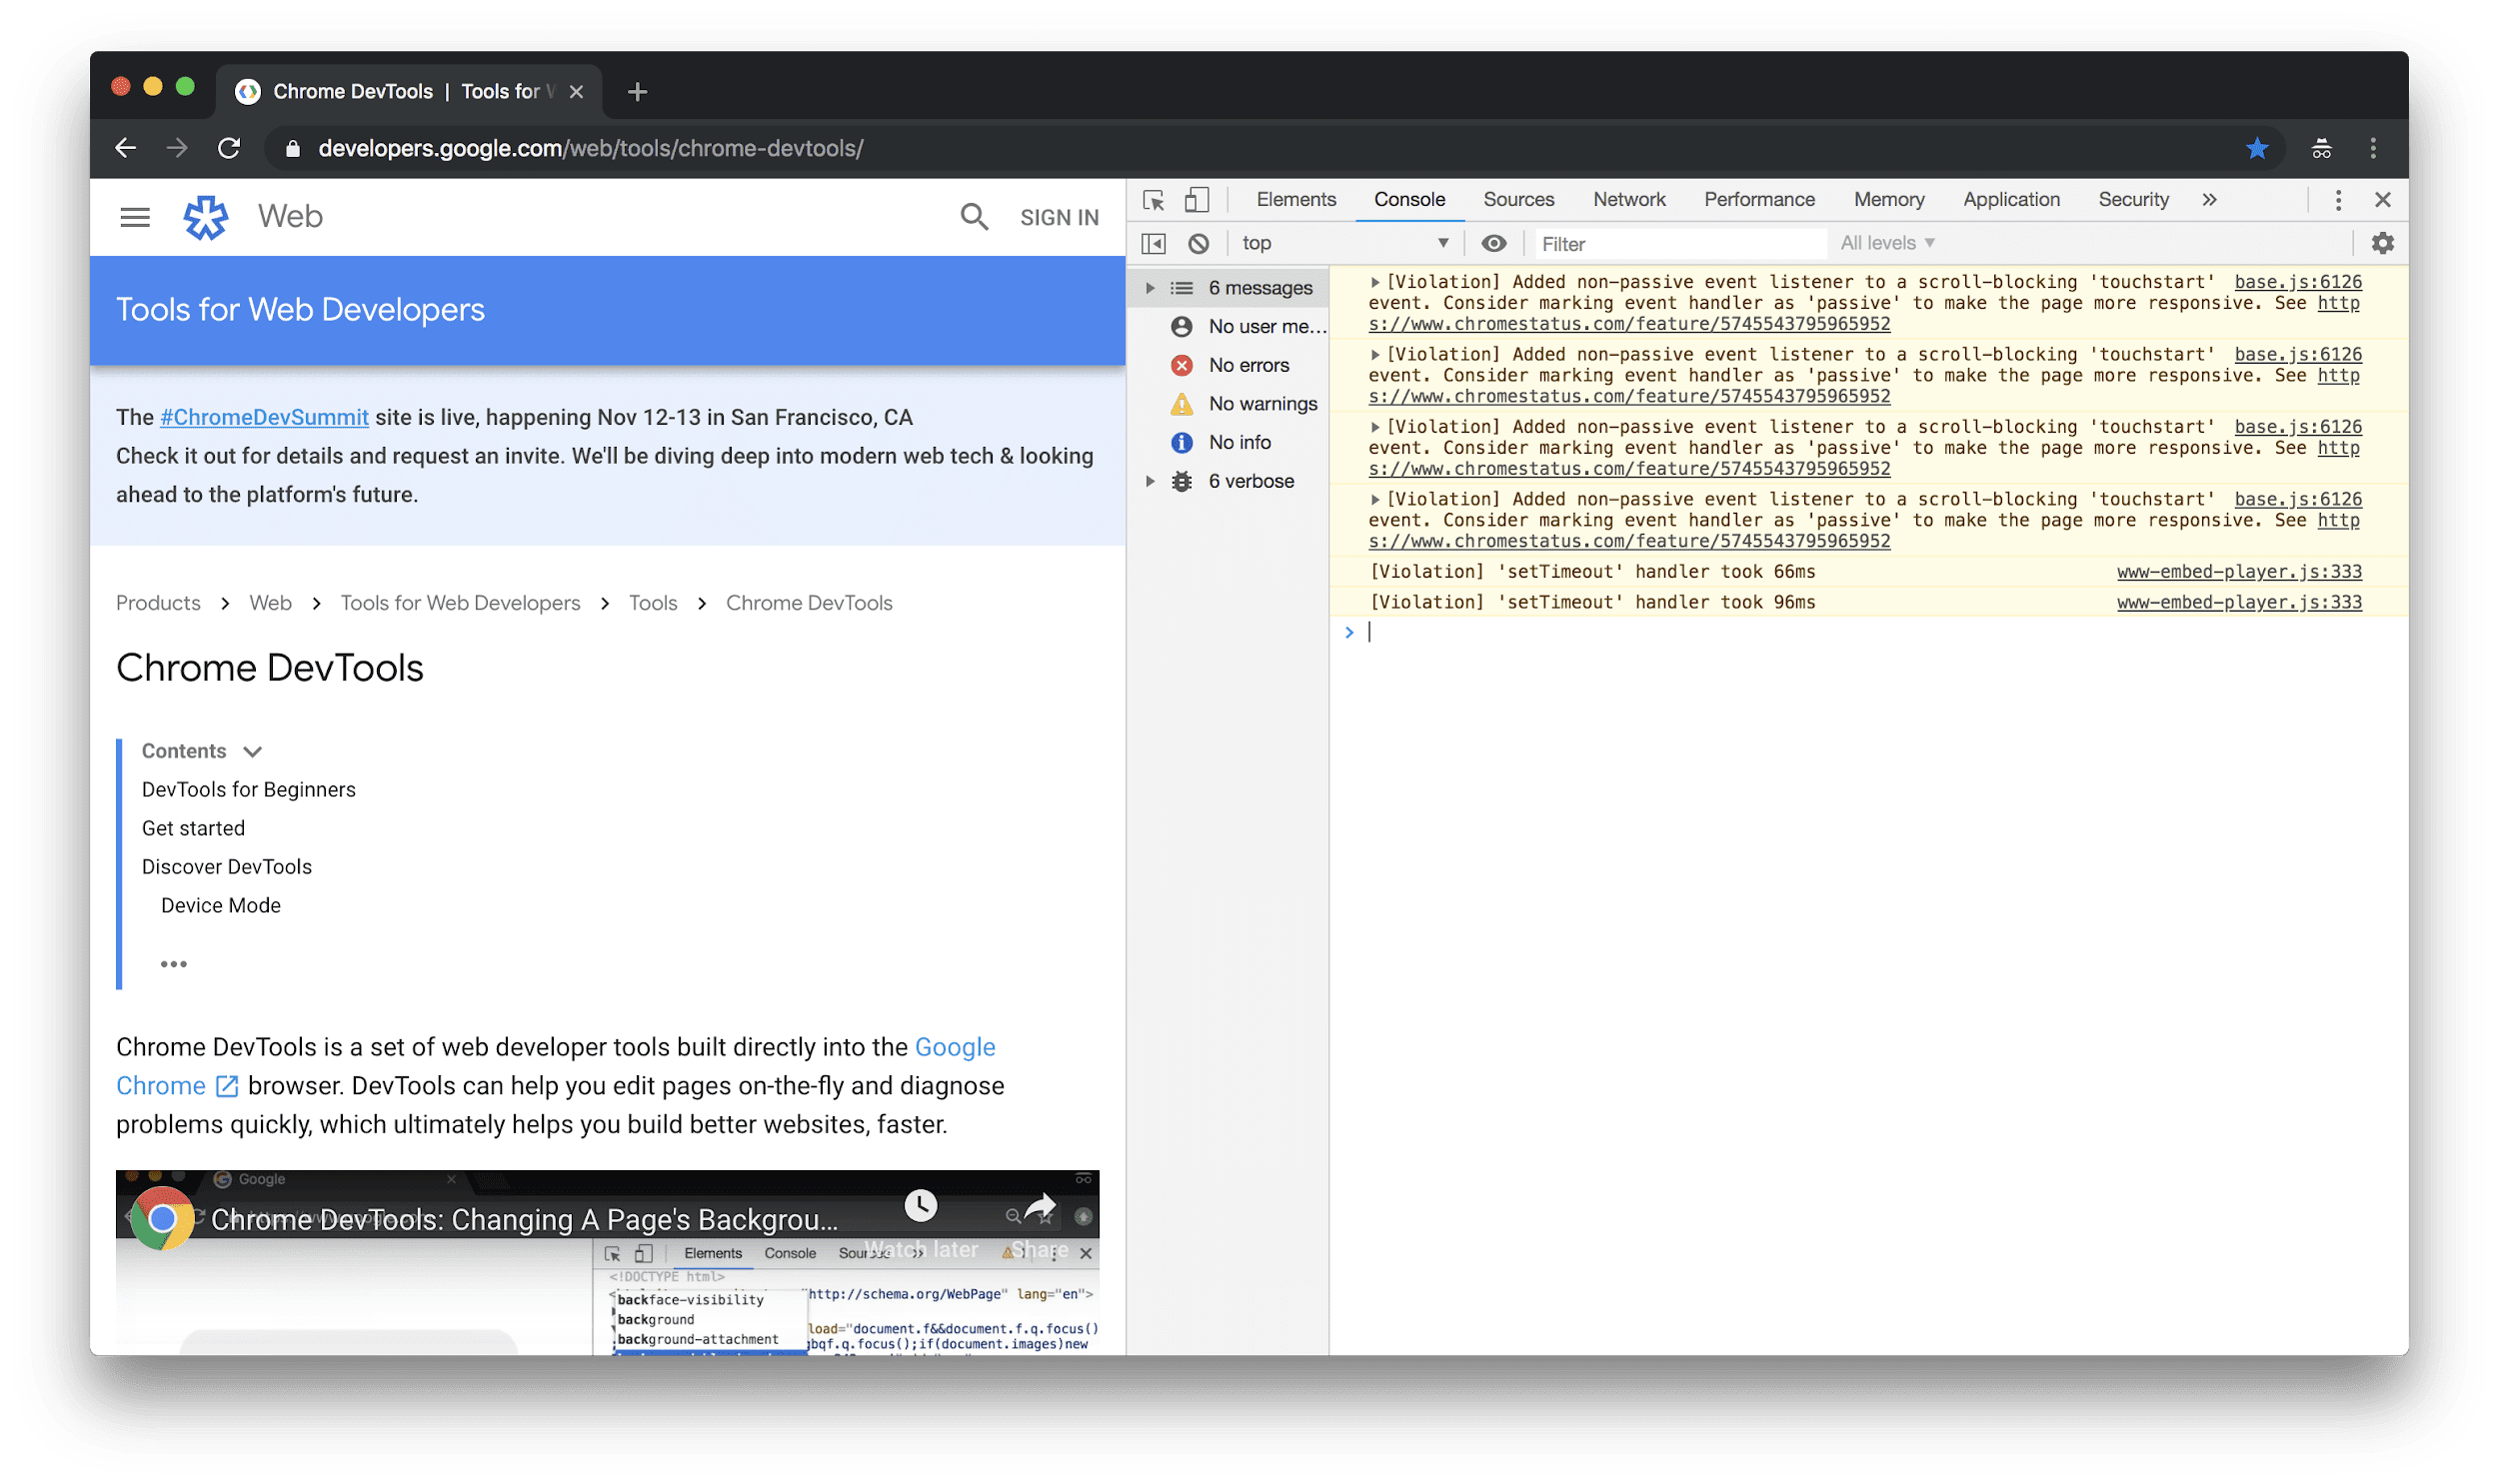
Task: Toggle No errors filter checkbox
Action: click(x=1238, y=364)
